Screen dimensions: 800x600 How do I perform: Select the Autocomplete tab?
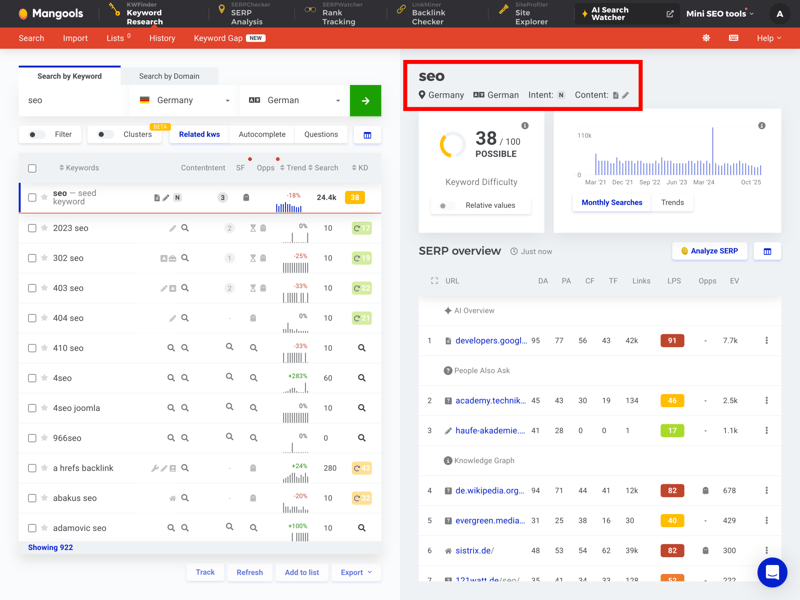262,134
